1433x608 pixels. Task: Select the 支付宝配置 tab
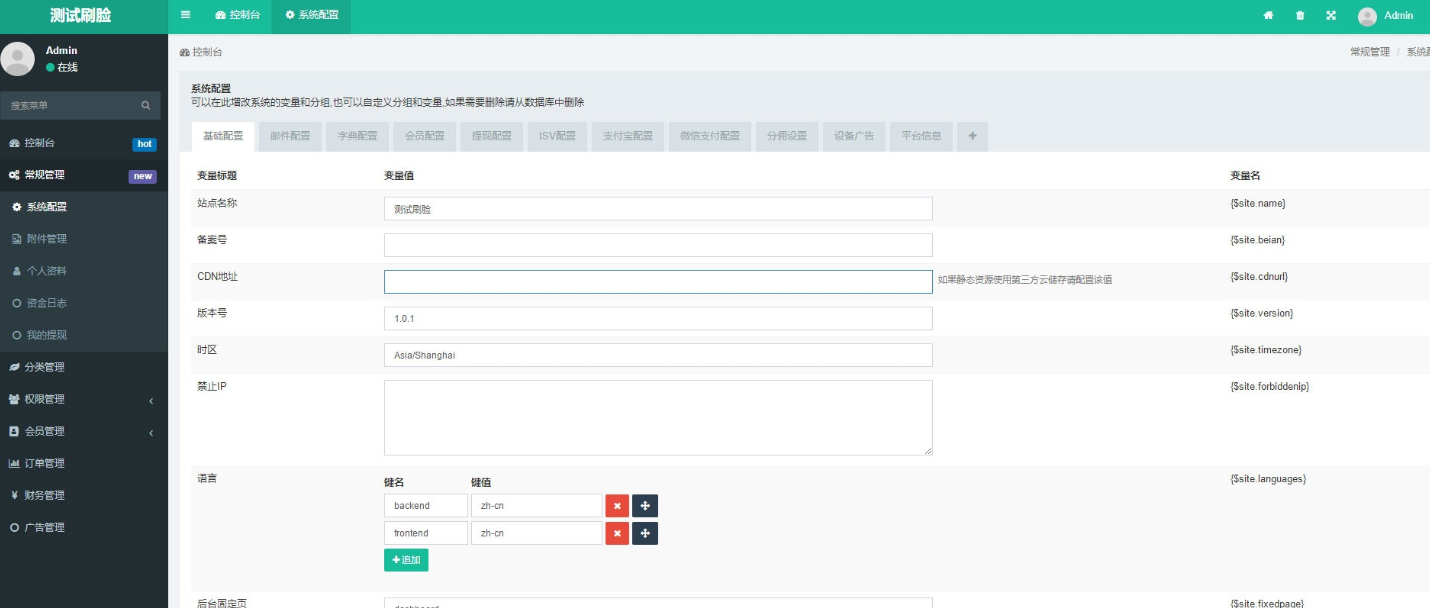point(627,136)
